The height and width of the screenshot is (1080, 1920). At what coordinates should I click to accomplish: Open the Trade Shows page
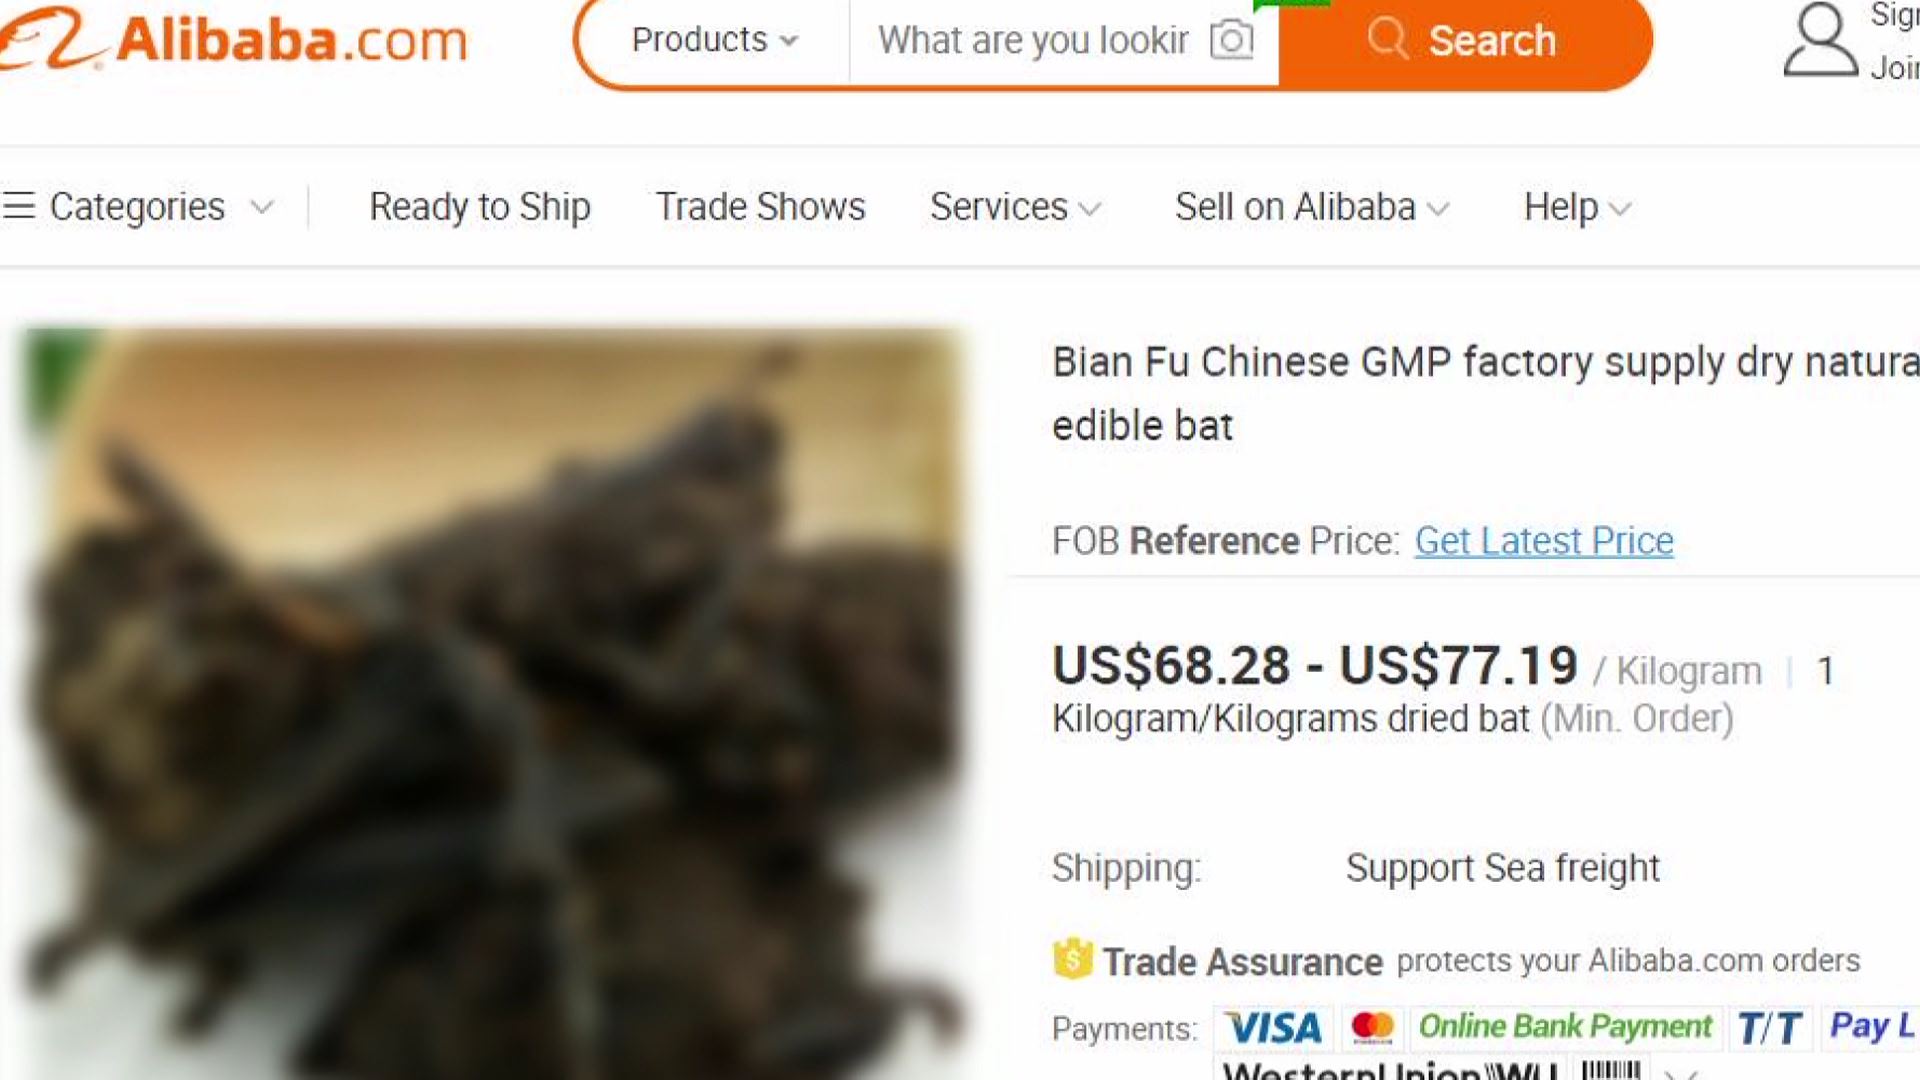760,207
